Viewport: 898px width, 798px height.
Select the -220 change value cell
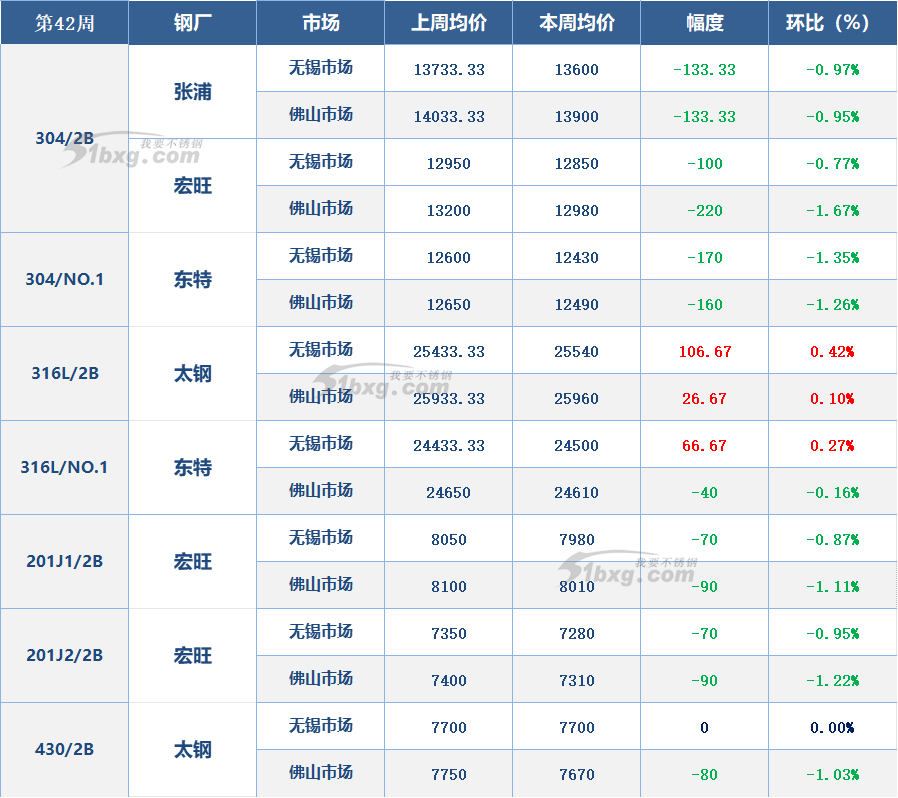coord(704,211)
